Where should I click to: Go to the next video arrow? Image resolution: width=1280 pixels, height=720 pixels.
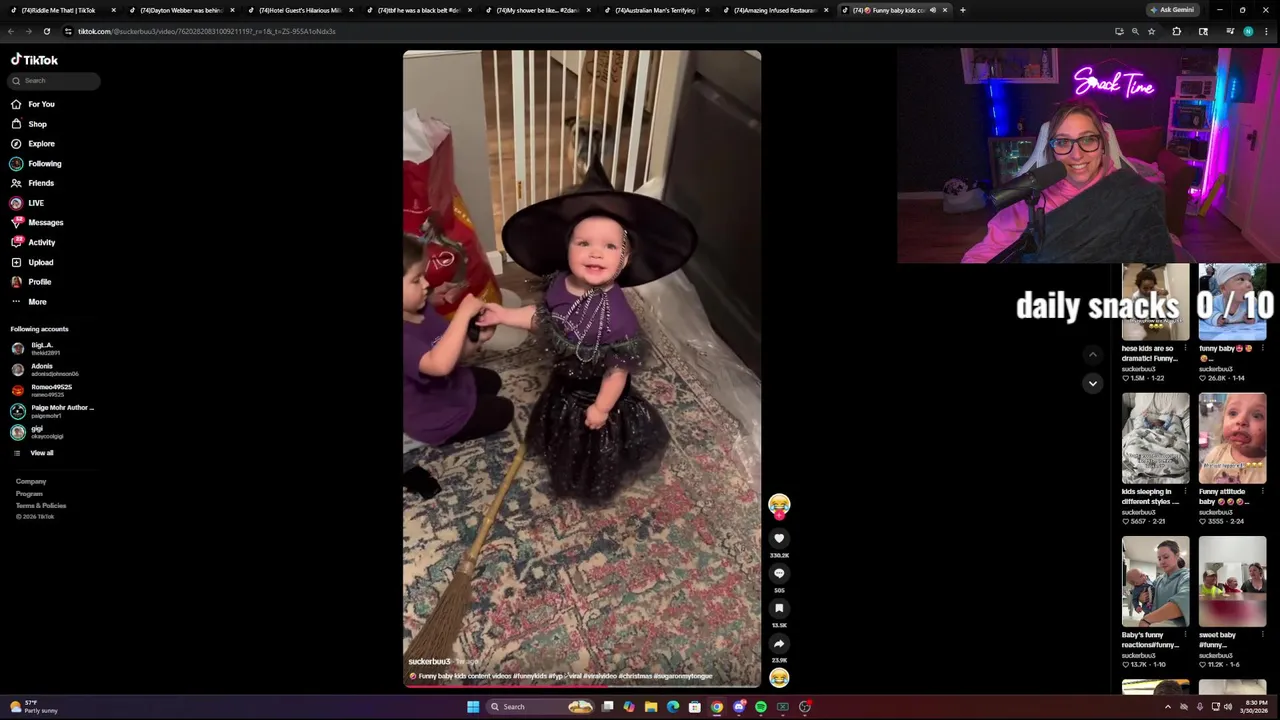point(1092,383)
